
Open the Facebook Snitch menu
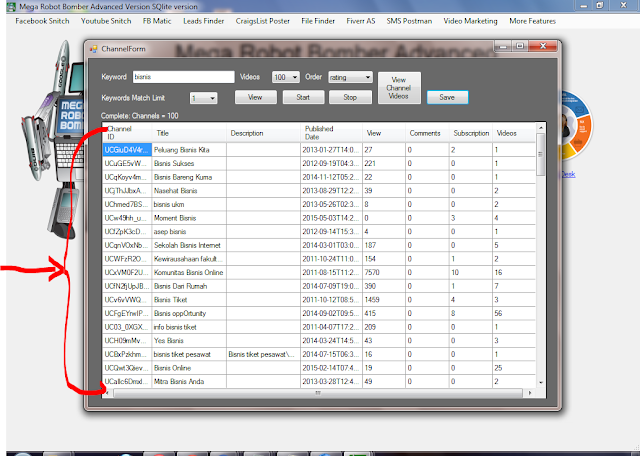click(x=42, y=21)
